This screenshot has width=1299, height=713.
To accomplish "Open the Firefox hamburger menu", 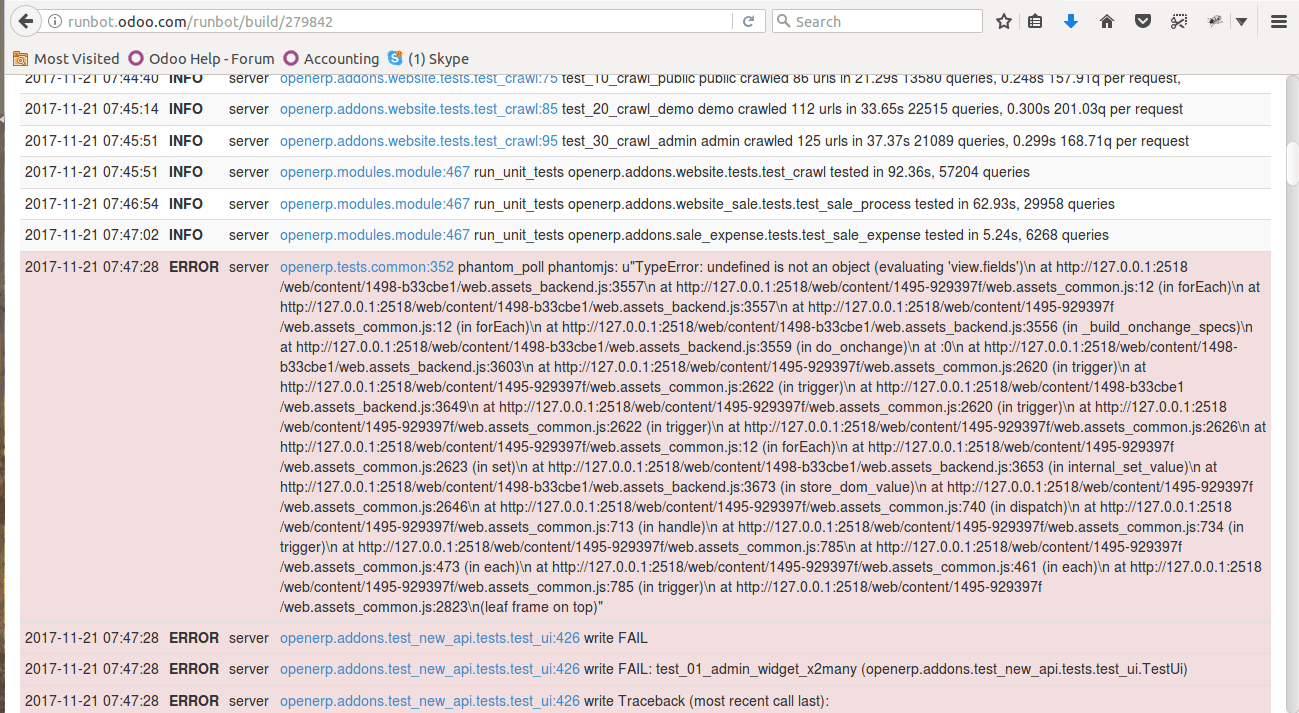I will tap(1278, 21).
